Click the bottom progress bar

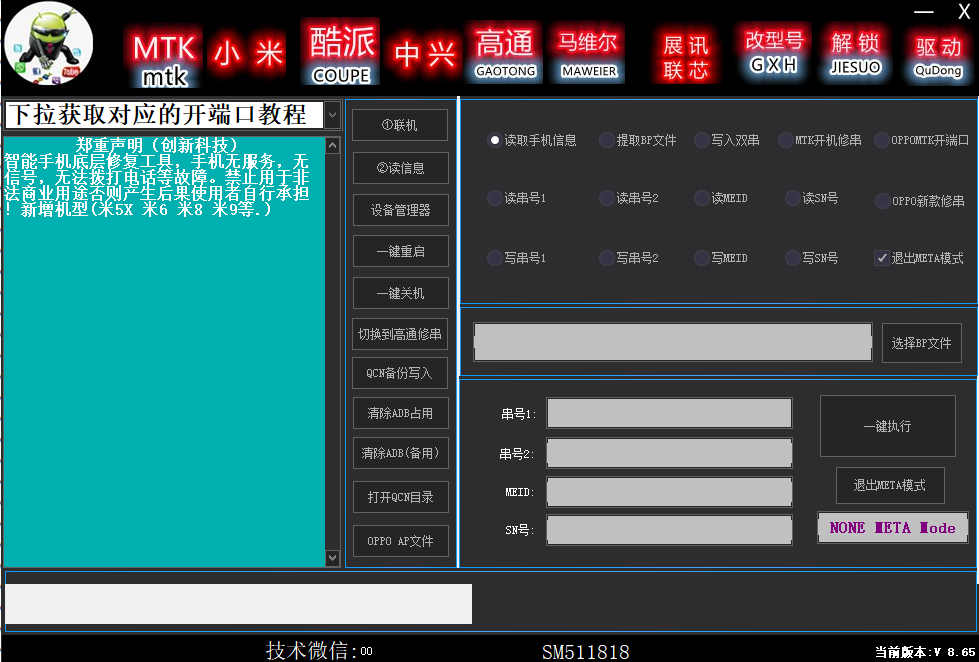[238, 603]
